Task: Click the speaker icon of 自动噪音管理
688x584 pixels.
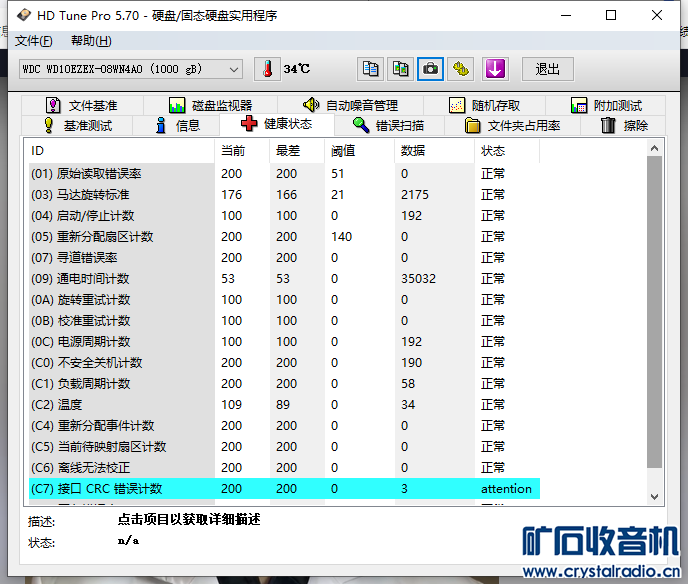Action: tap(311, 105)
